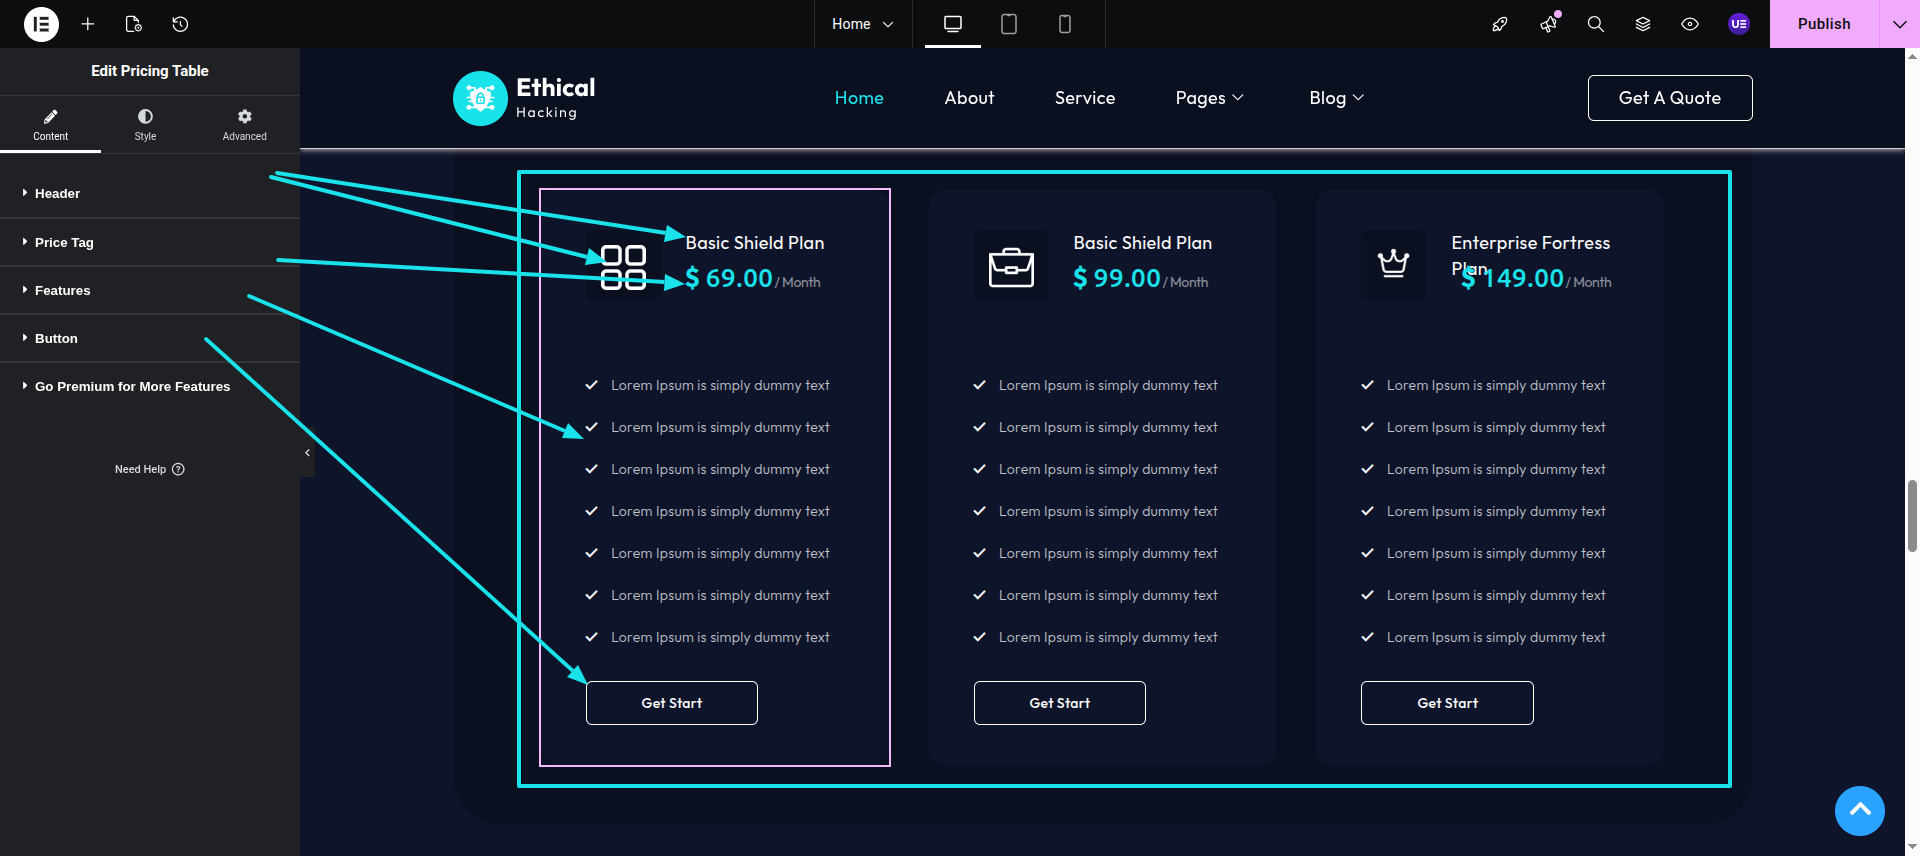Open the Finder search icon

click(1596, 24)
